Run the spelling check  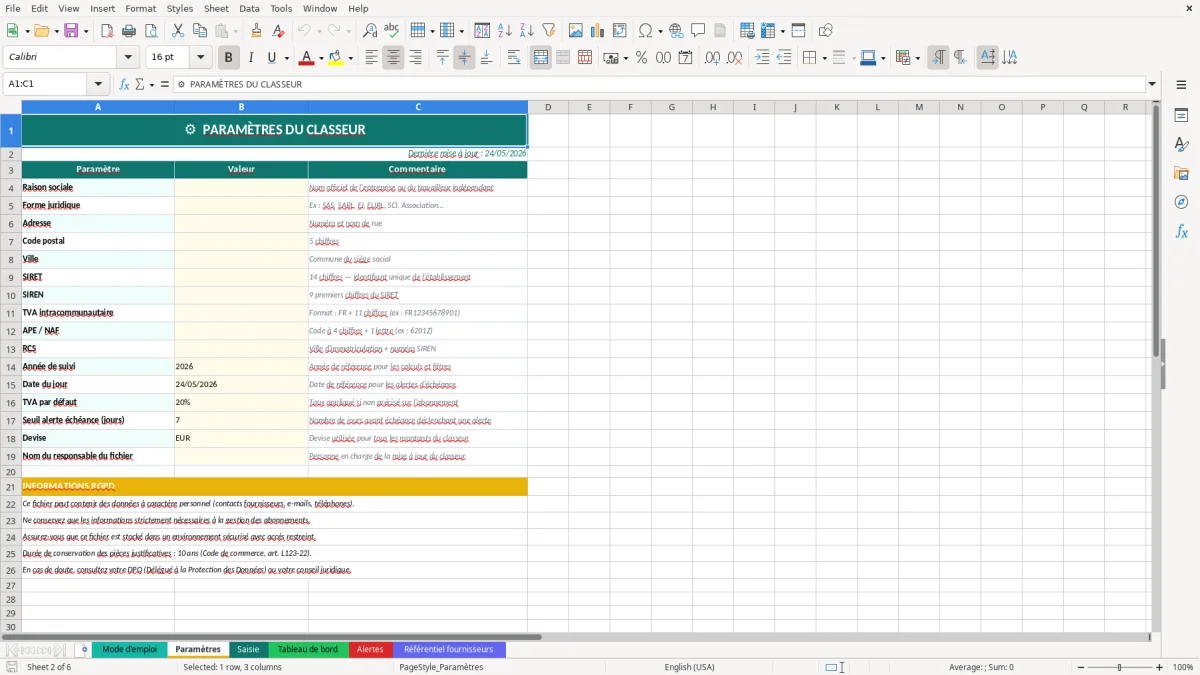pos(391,31)
